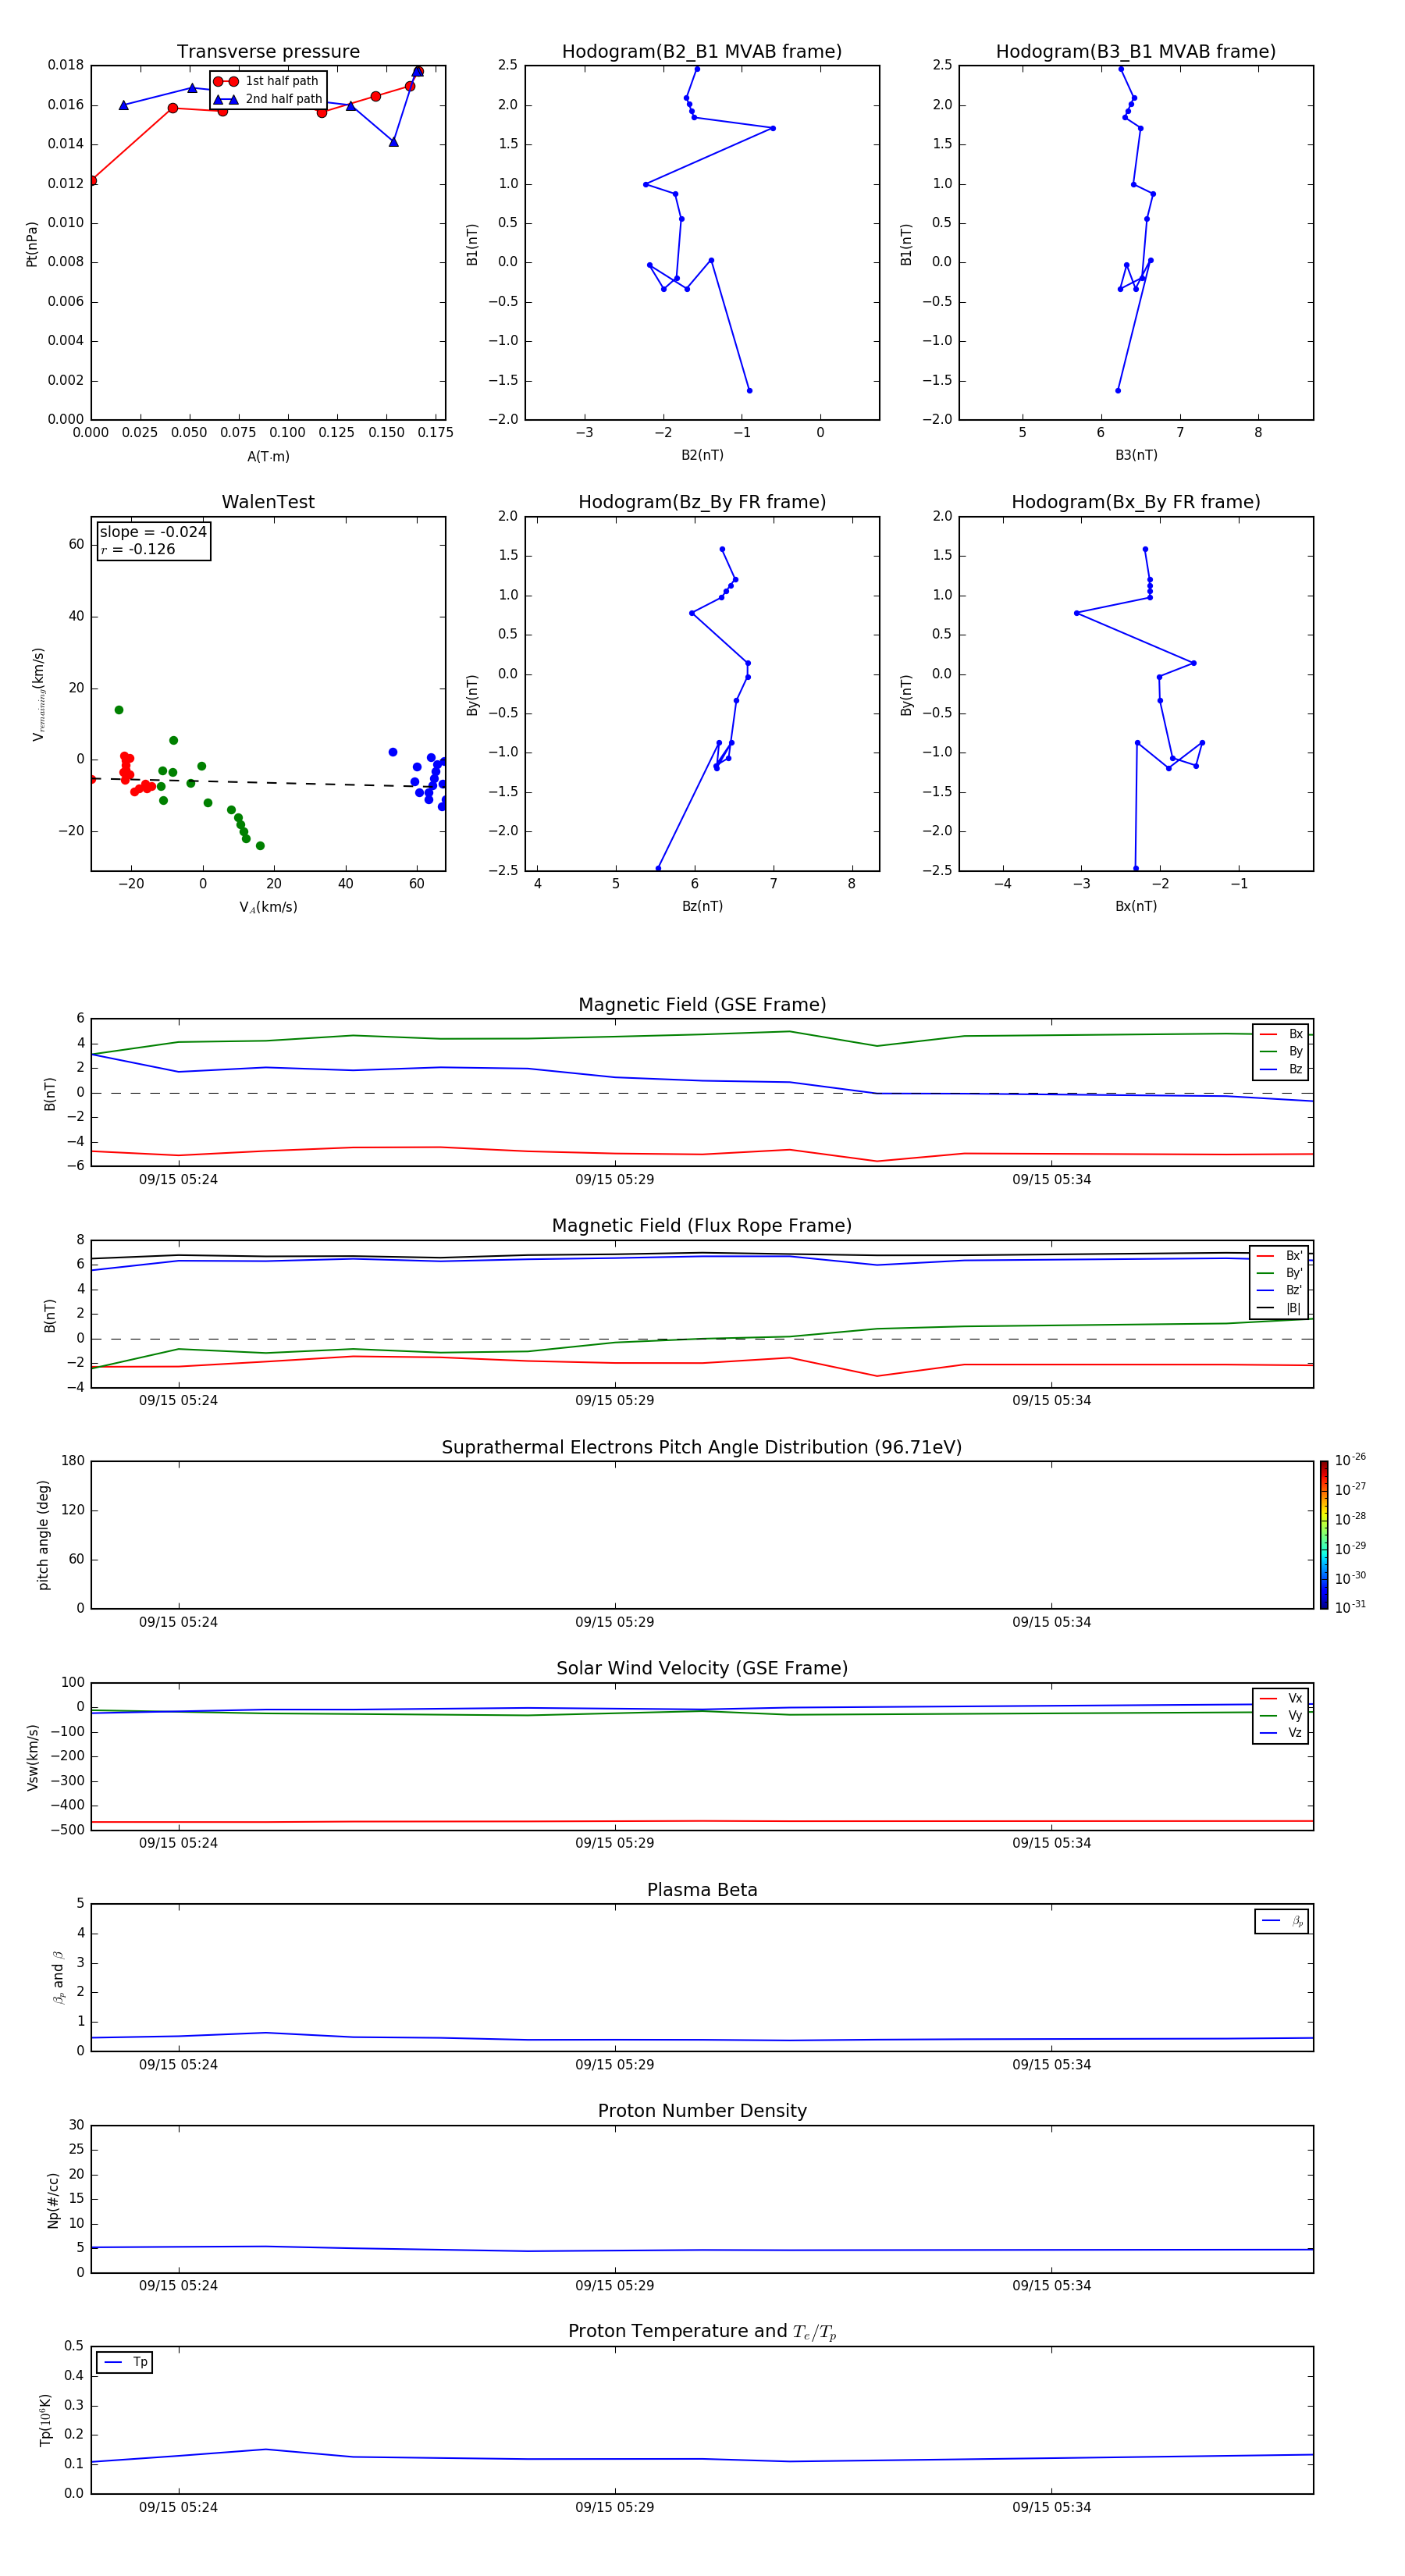Click the "Bz(nT)" x-axis label
The image size is (1405, 2576).
pos(702,906)
